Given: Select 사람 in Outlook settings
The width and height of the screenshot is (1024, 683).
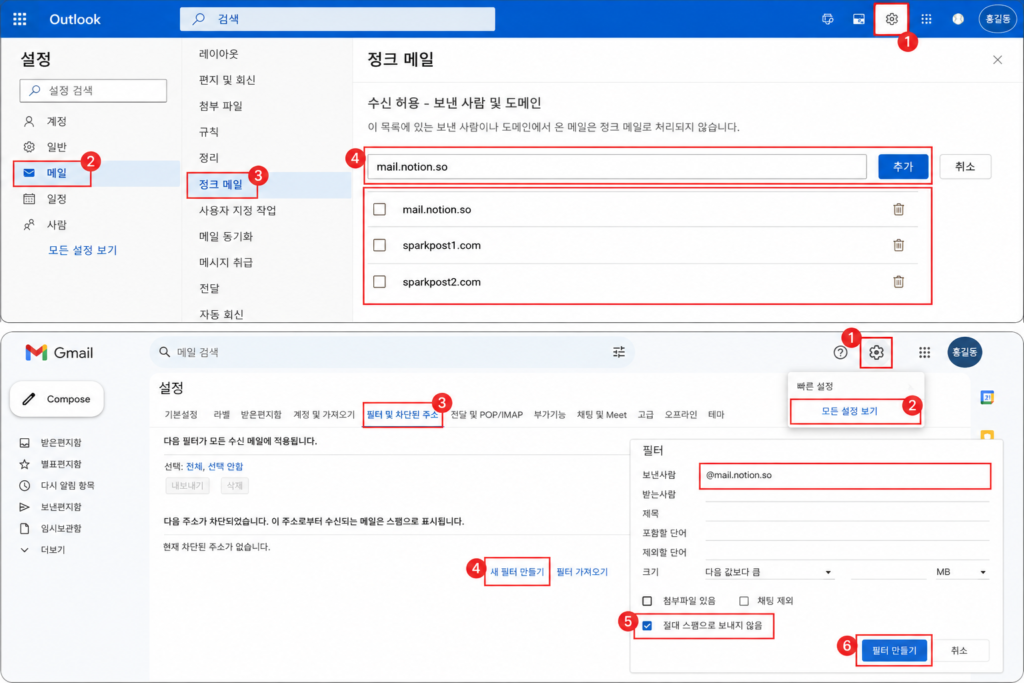Looking at the screenshot, I should point(56,225).
